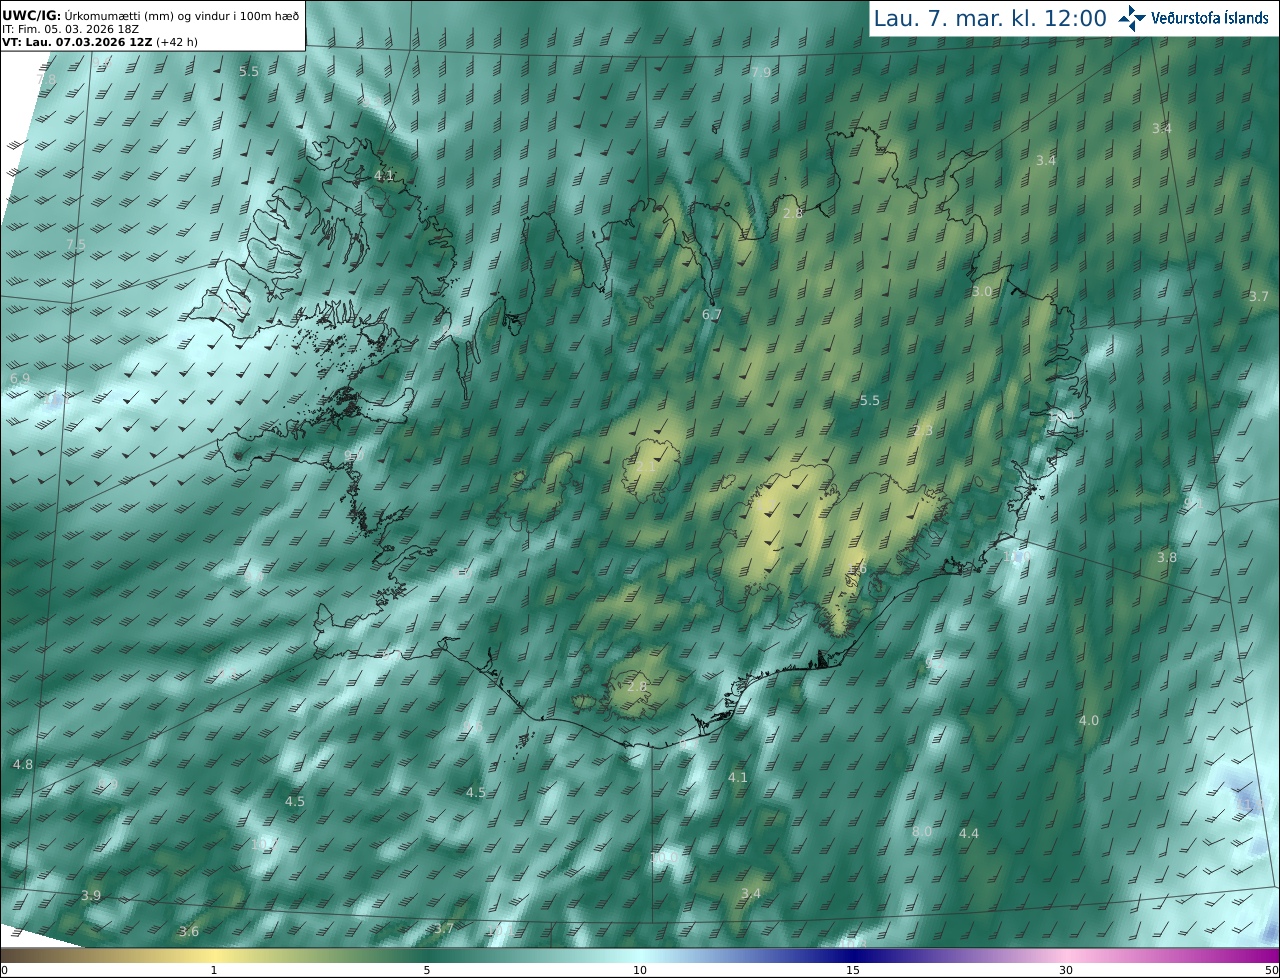Click the yellow colorbar segment above 1
This screenshot has height=978, width=1280.
click(x=214, y=956)
